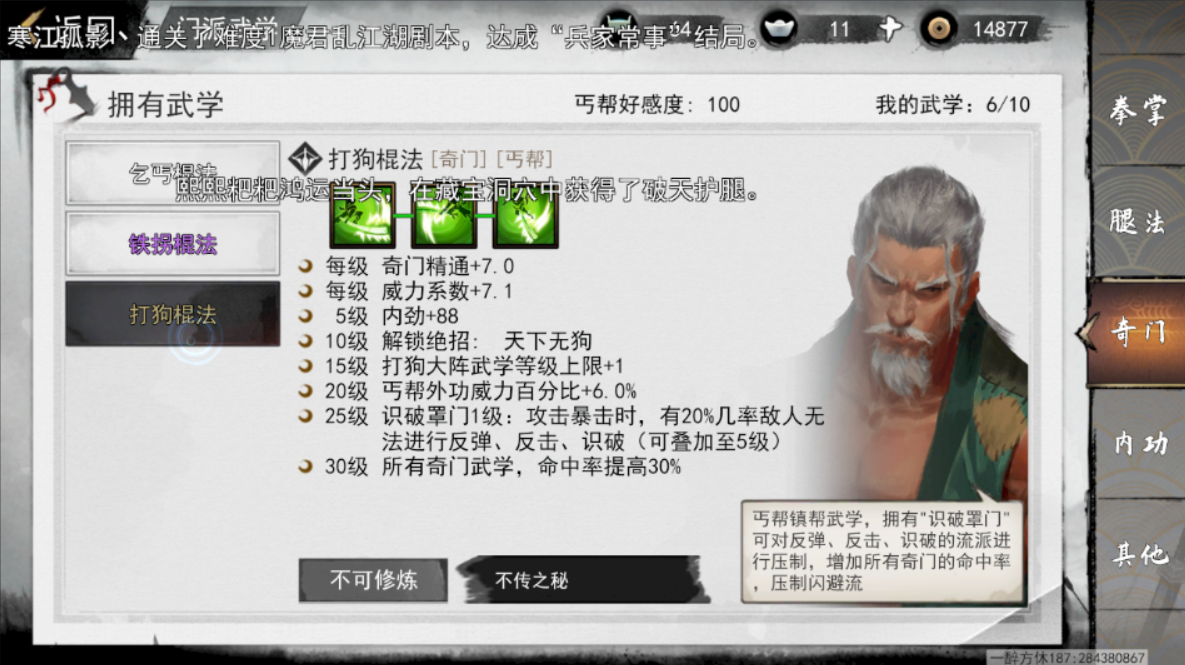Click the 不可修炼 button
The height and width of the screenshot is (665, 1185).
coord(373,580)
